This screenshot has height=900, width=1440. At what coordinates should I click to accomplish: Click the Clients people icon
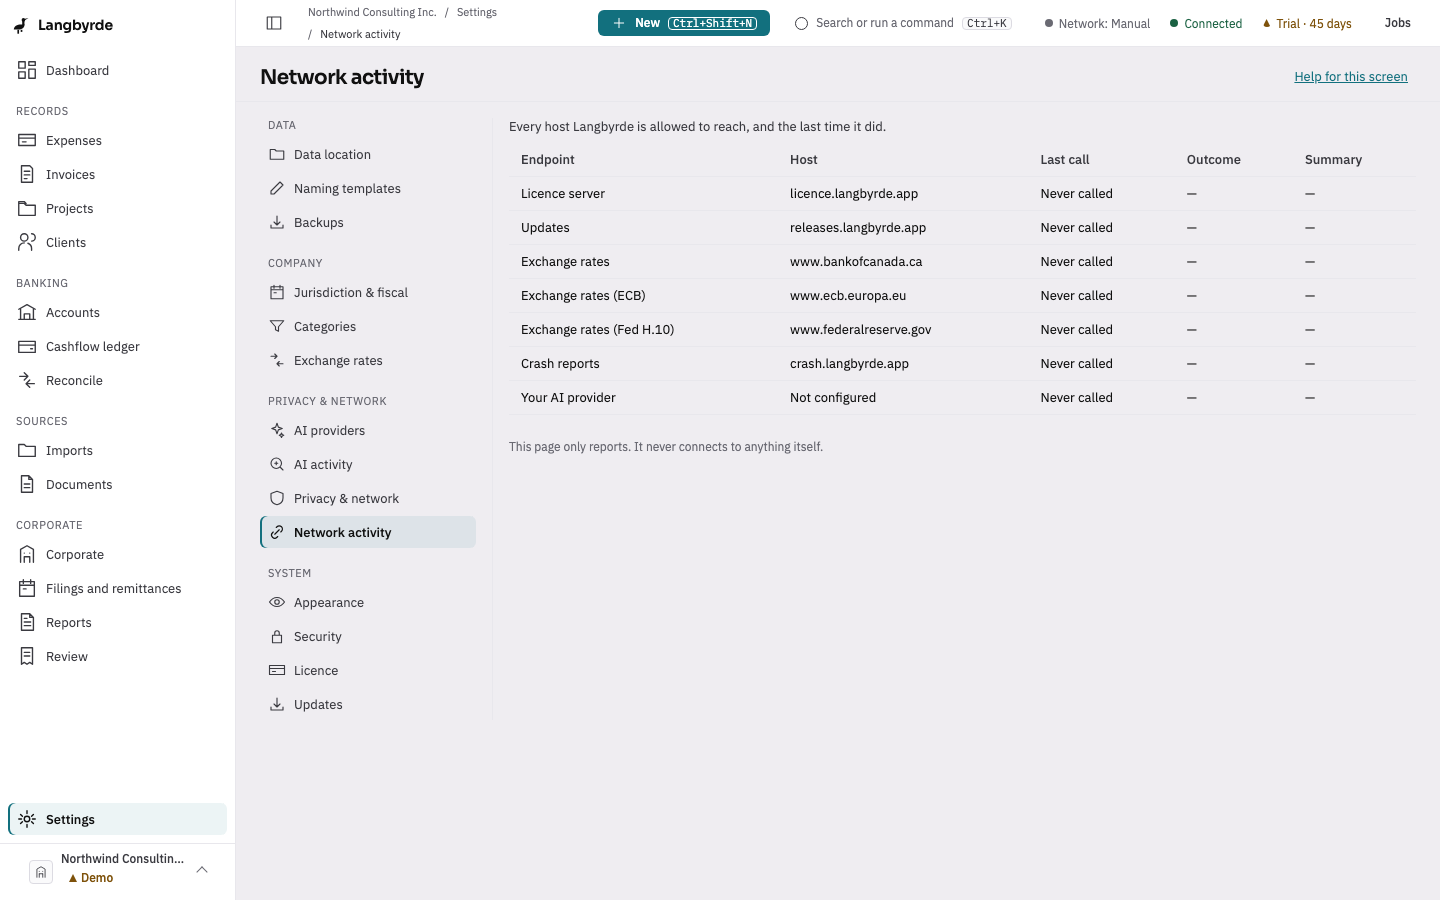click(x=27, y=242)
